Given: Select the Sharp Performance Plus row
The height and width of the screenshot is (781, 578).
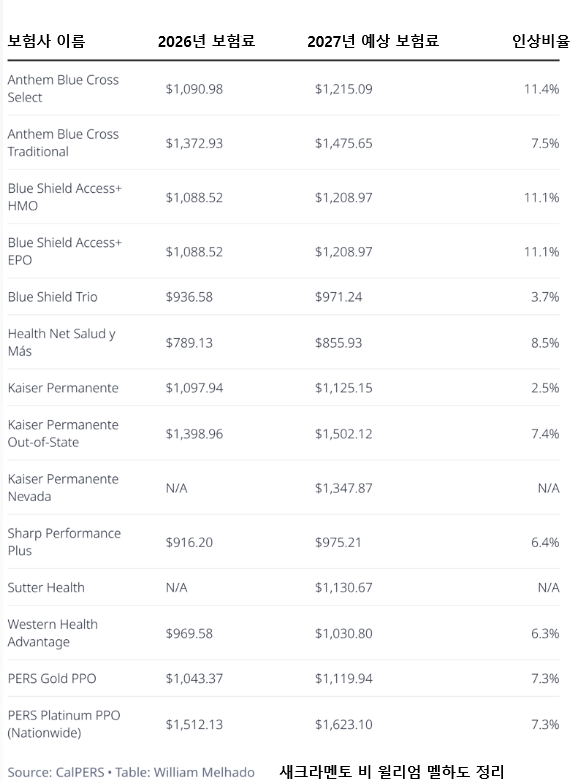Looking at the screenshot, I should [x=284, y=542].
